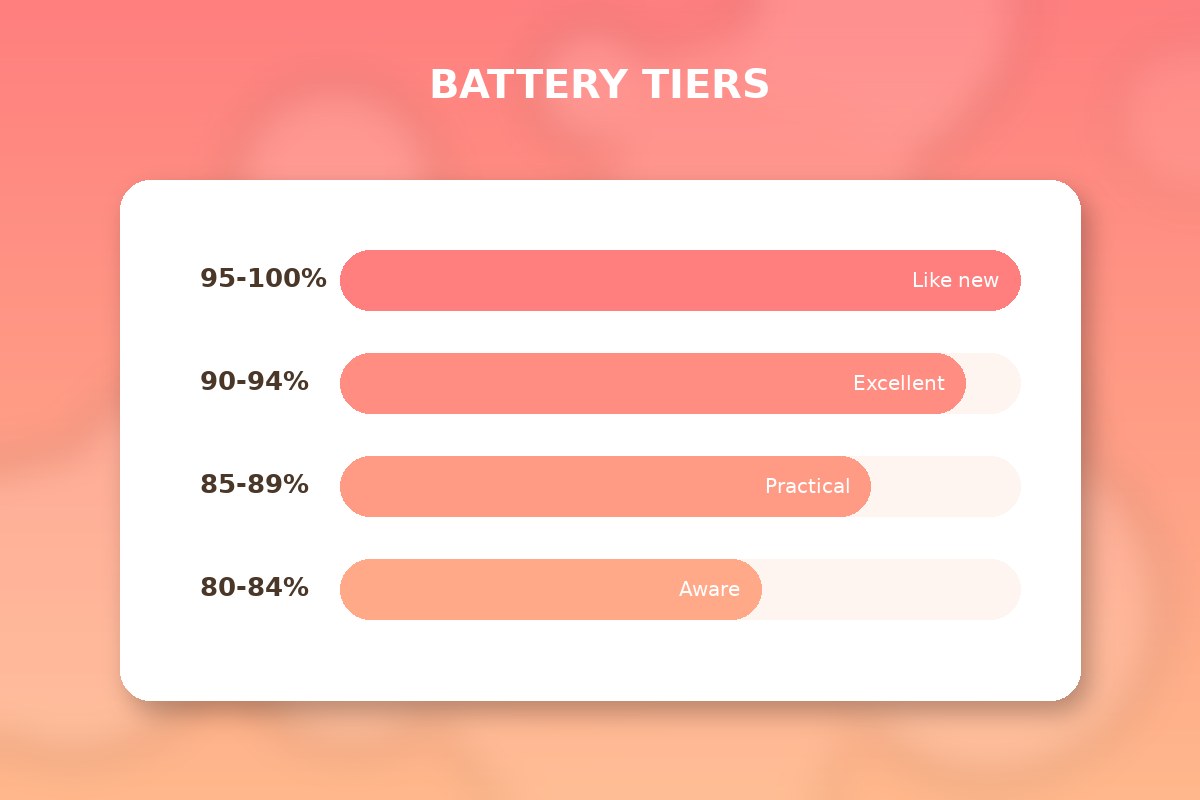Click the 90-94% tier label
This screenshot has width=1200, height=800.
pyautogui.click(x=254, y=382)
